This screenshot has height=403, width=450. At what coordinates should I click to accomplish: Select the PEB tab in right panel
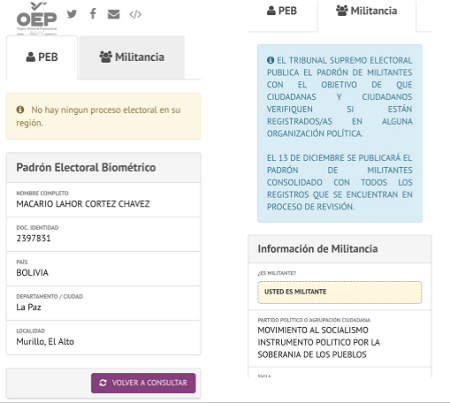click(x=282, y=11)
